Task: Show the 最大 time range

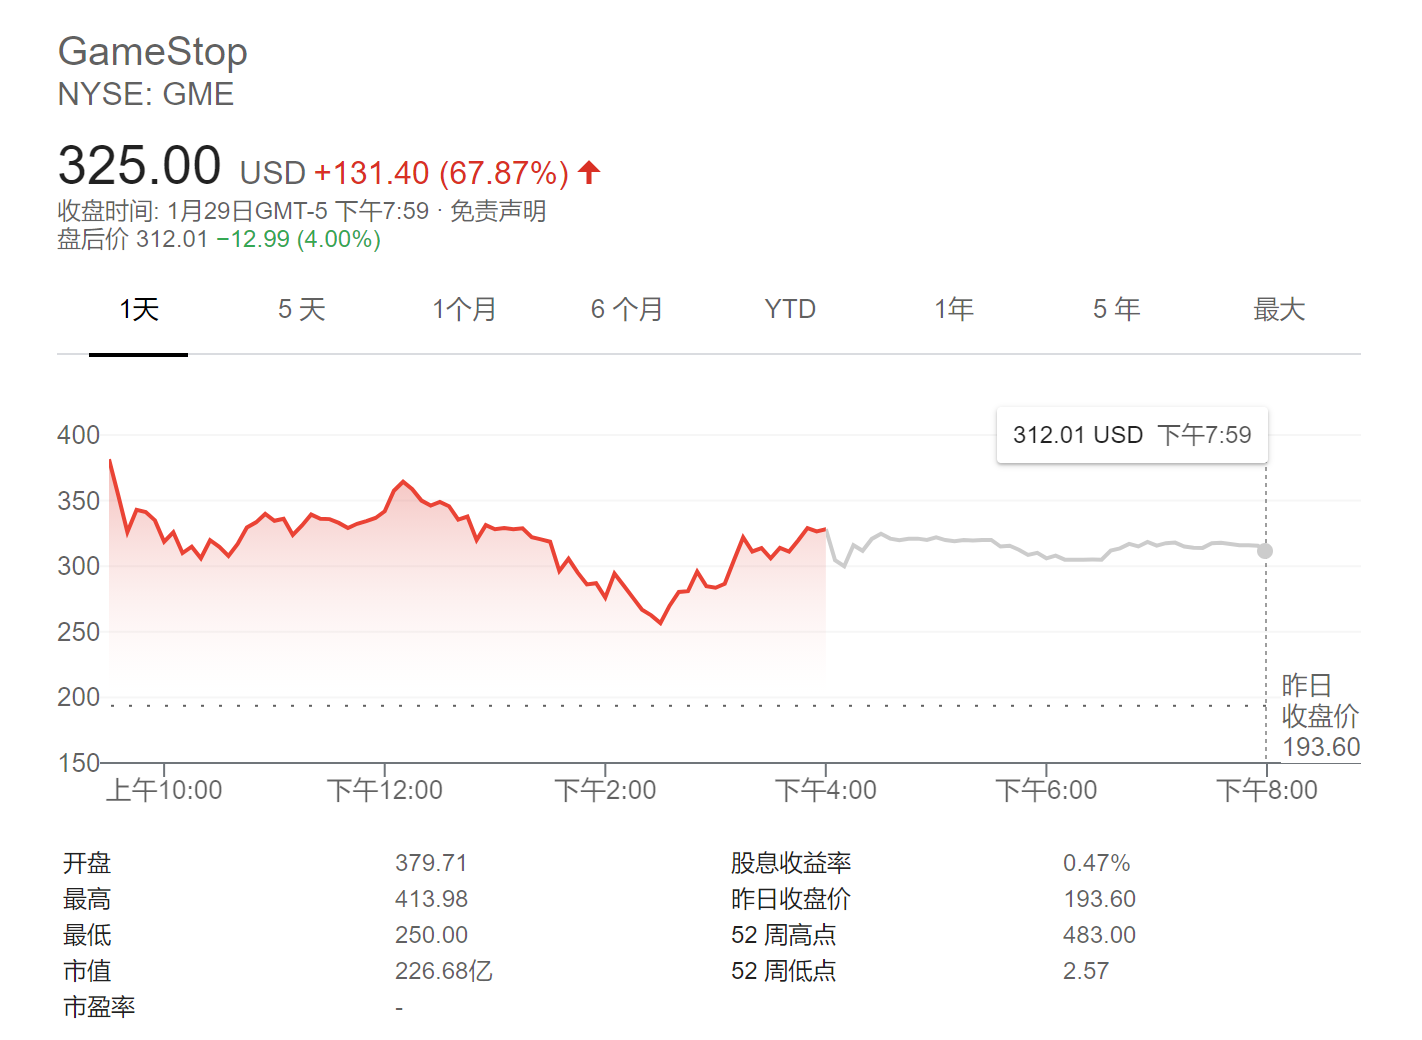Action: click(1279, 310)
